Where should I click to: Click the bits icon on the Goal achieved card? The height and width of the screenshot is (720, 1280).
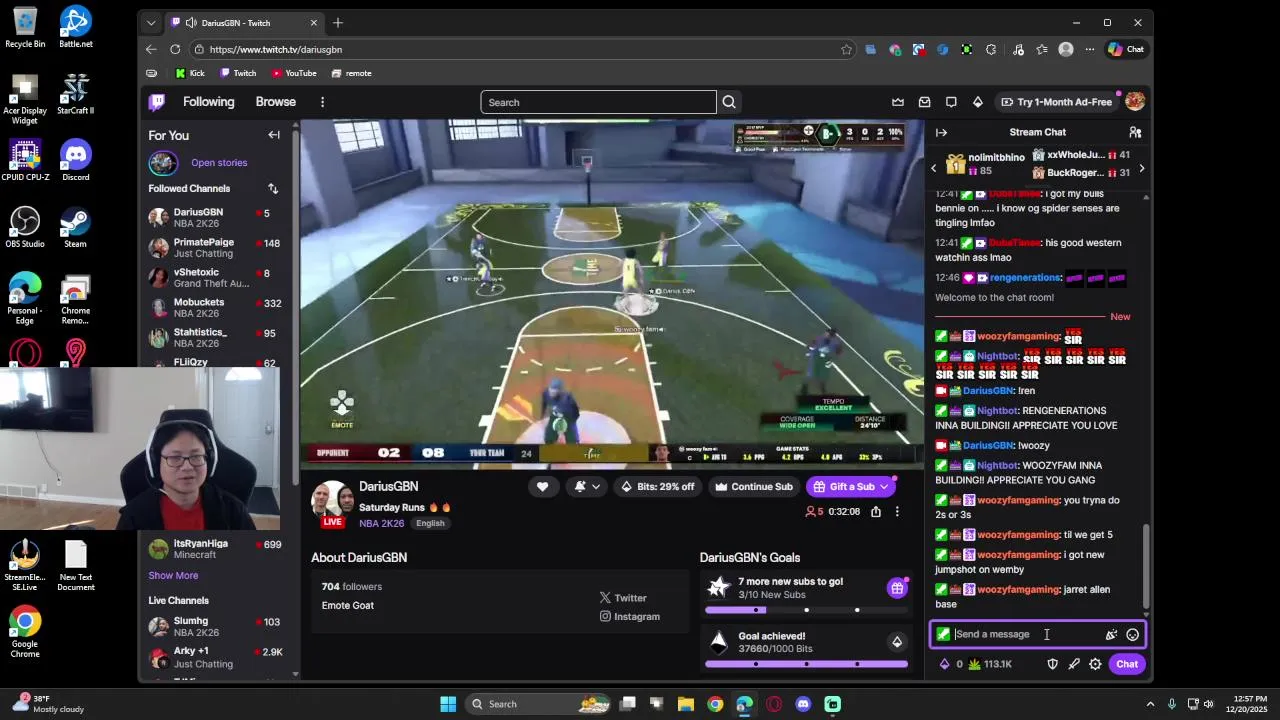pyautogui.click(x=897, y=642)
